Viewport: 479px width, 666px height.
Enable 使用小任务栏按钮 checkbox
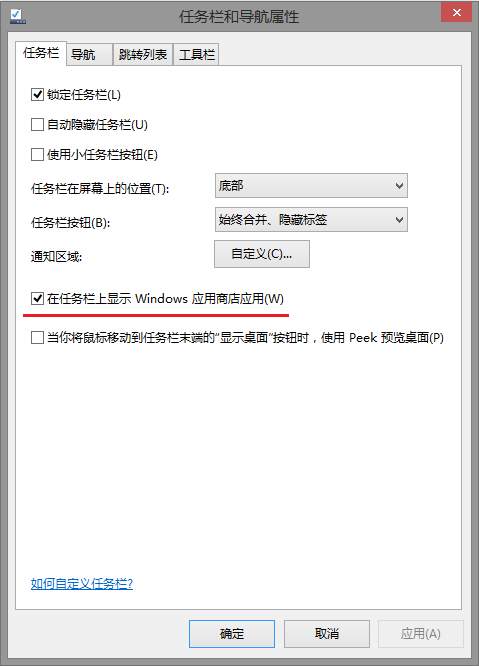coord(37,154)
